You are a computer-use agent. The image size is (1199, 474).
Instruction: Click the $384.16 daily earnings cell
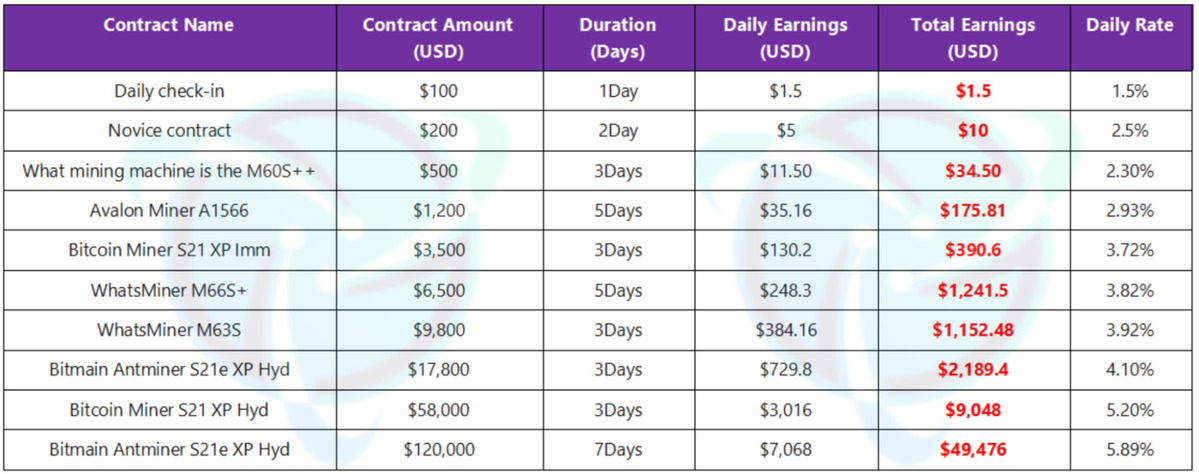[x=786, y=330]
